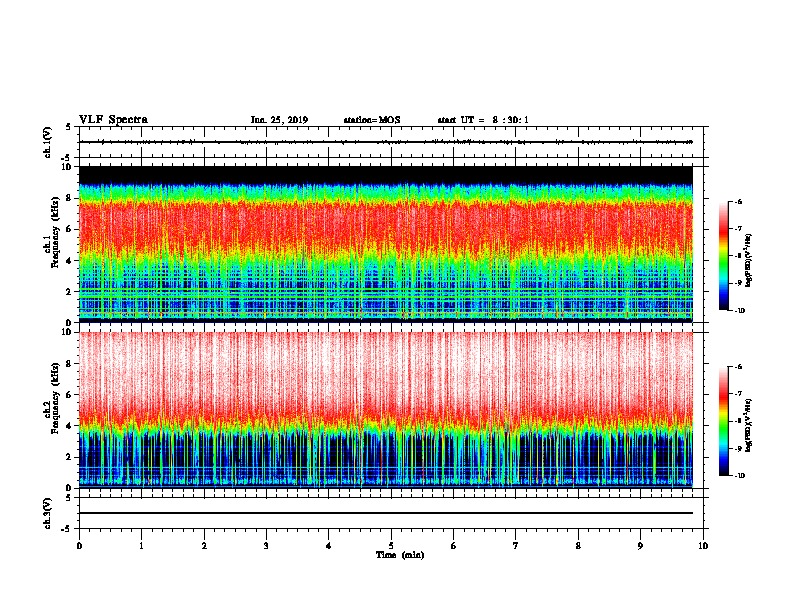The height and width of the screenshot is (612, 792).
Task: Click time axis tick label "0"
Action: [x=79, y=546]
